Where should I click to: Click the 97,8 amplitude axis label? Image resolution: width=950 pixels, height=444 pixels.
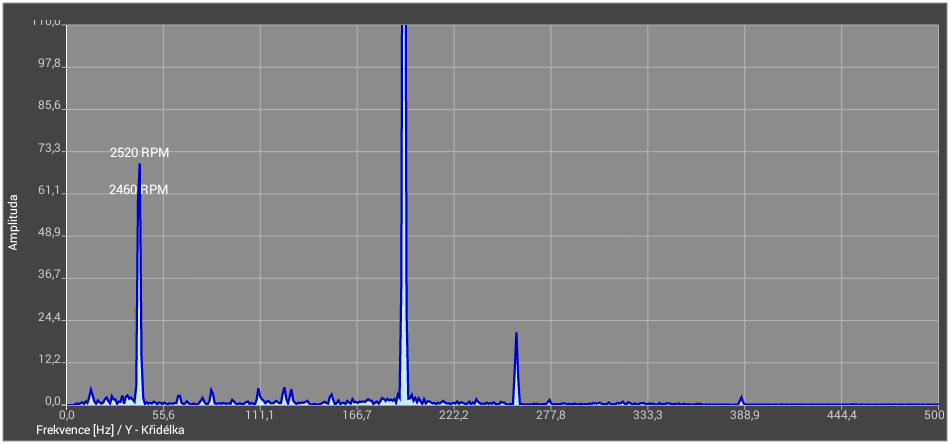tap(48, 64)
